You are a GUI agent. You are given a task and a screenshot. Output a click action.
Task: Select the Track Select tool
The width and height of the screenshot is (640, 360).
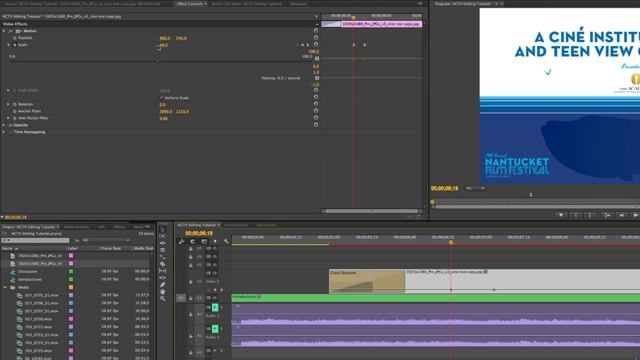tap(163, 236)
